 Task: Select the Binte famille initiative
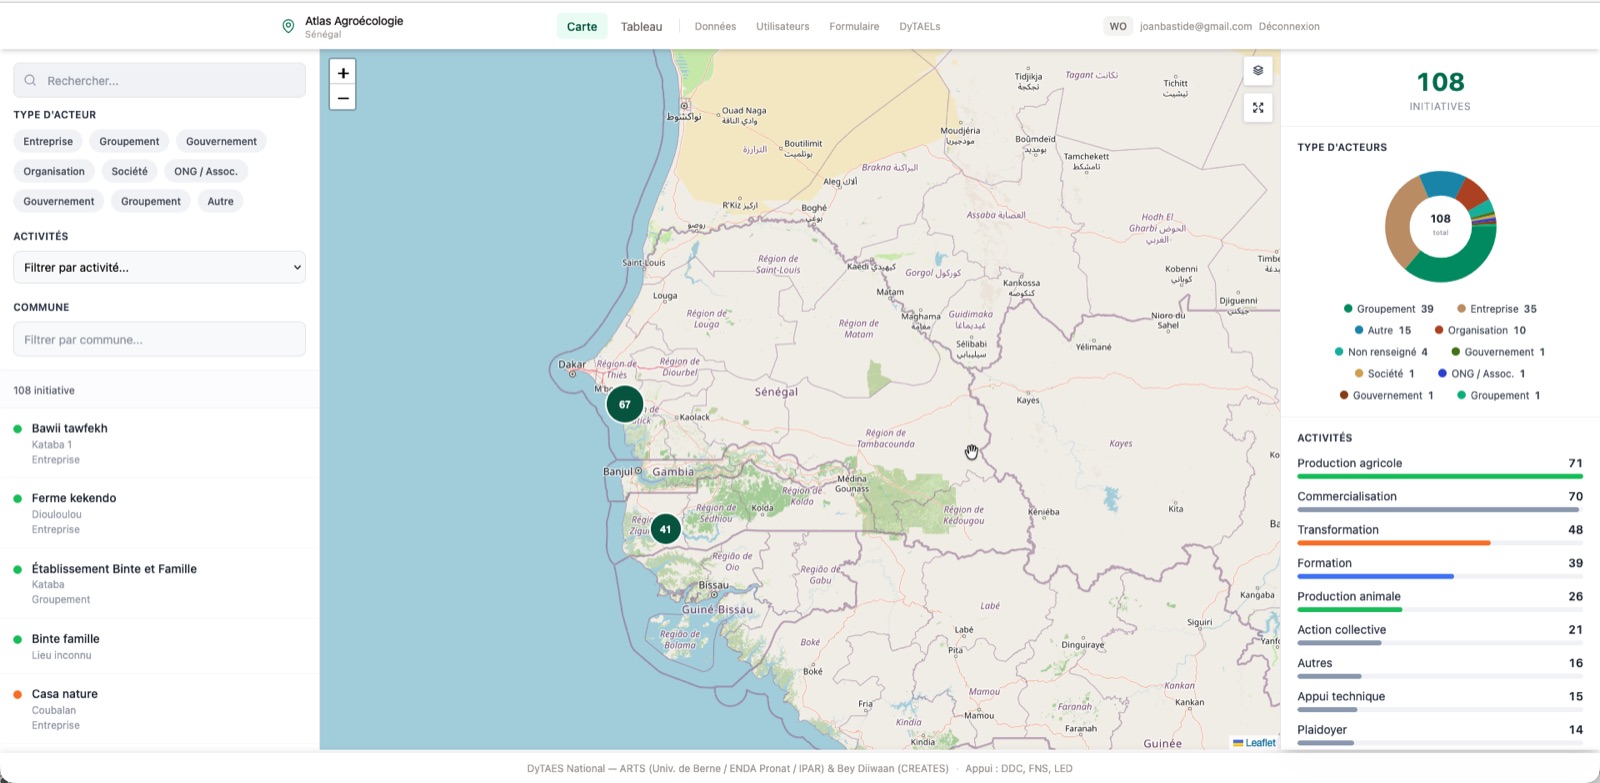pos(159,647)
